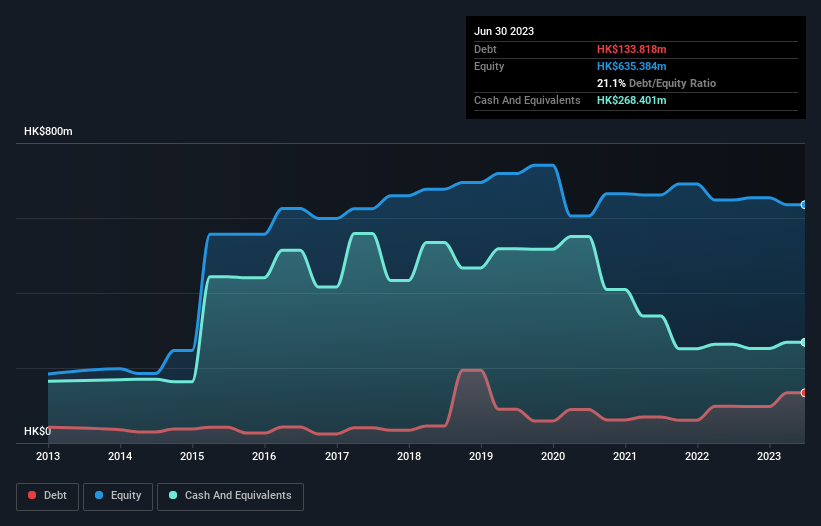The width and height of the screenshot is (821, 526).
Task: Toggle the Equity series legend button
Action: click(118, 496)
